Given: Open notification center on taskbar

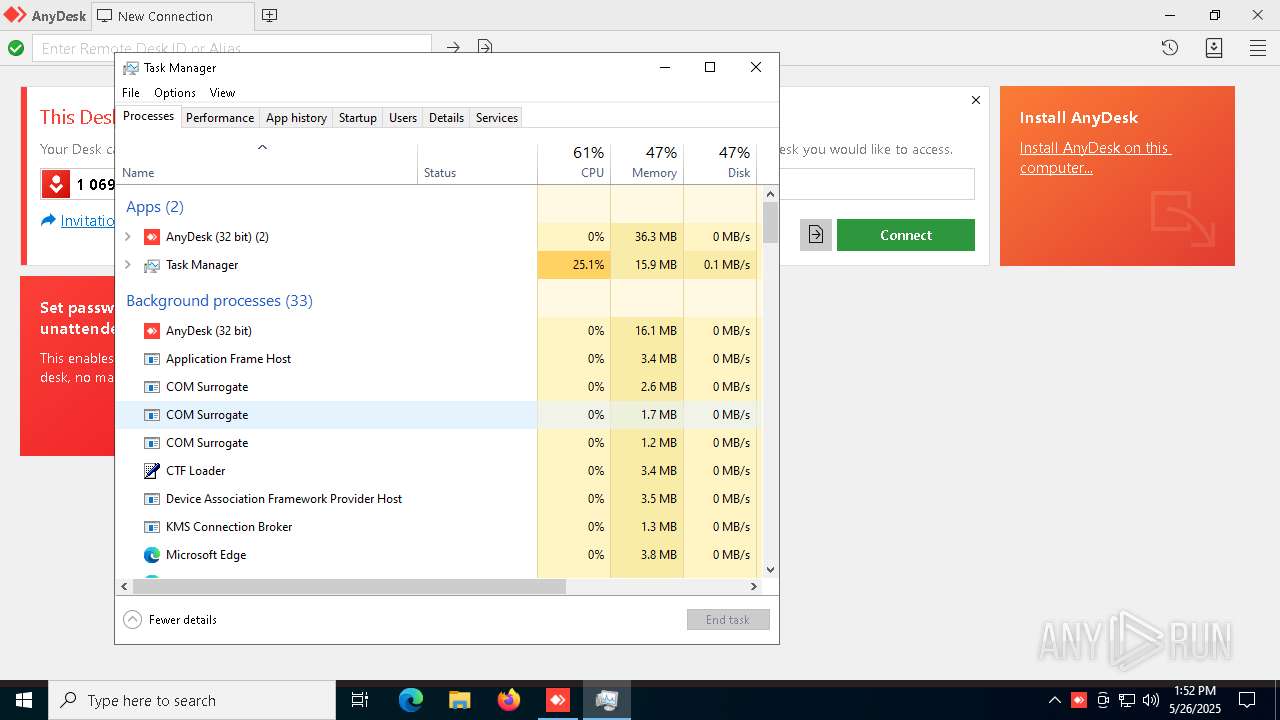Looking at the screenshot, I should click(x=1247, y=700).
